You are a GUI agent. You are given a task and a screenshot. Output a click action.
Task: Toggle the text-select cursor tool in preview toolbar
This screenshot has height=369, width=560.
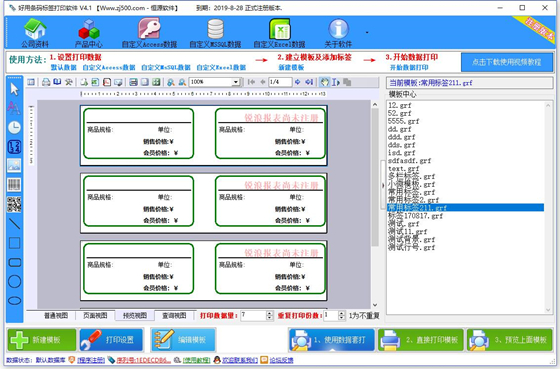pyautogui.click(x=336, y=82)
